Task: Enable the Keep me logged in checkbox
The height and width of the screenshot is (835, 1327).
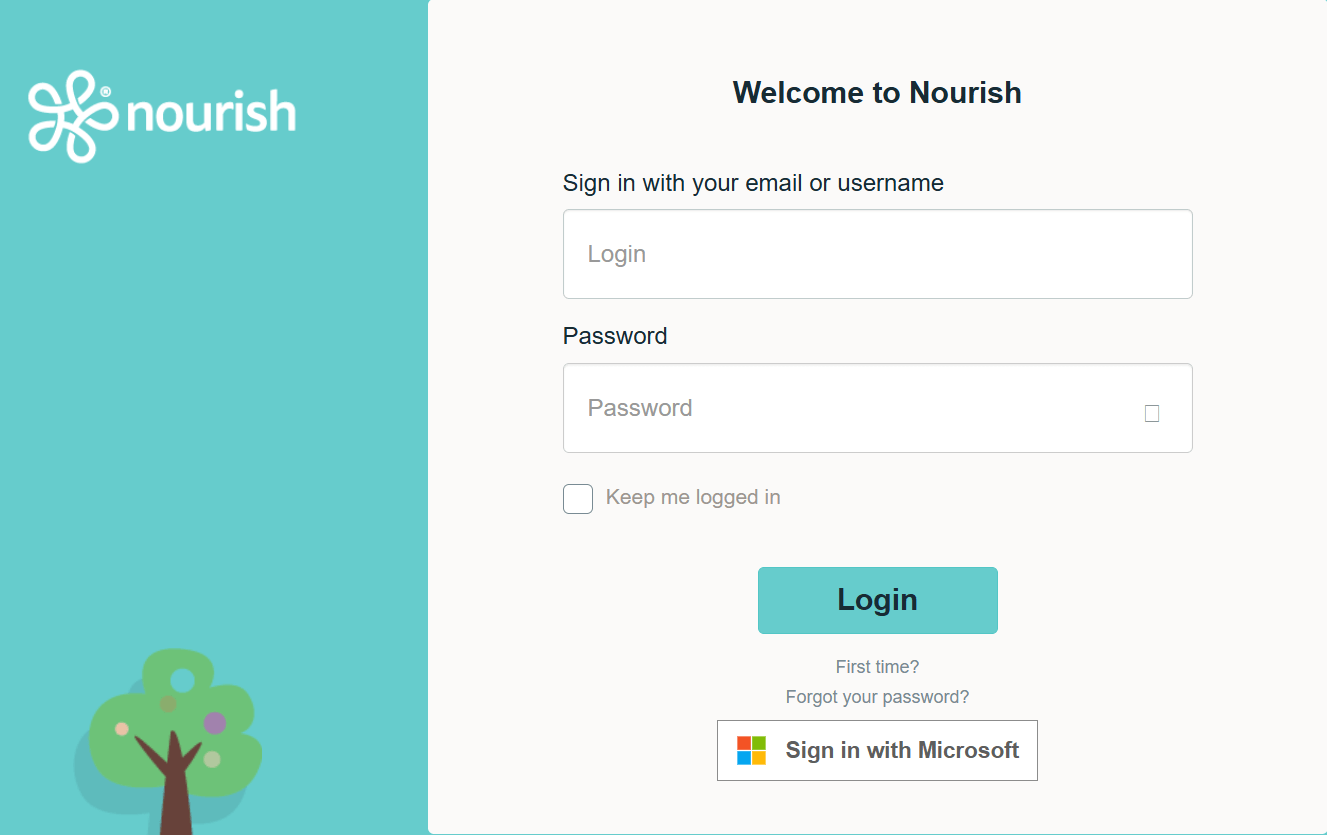Action: [578, 498]
